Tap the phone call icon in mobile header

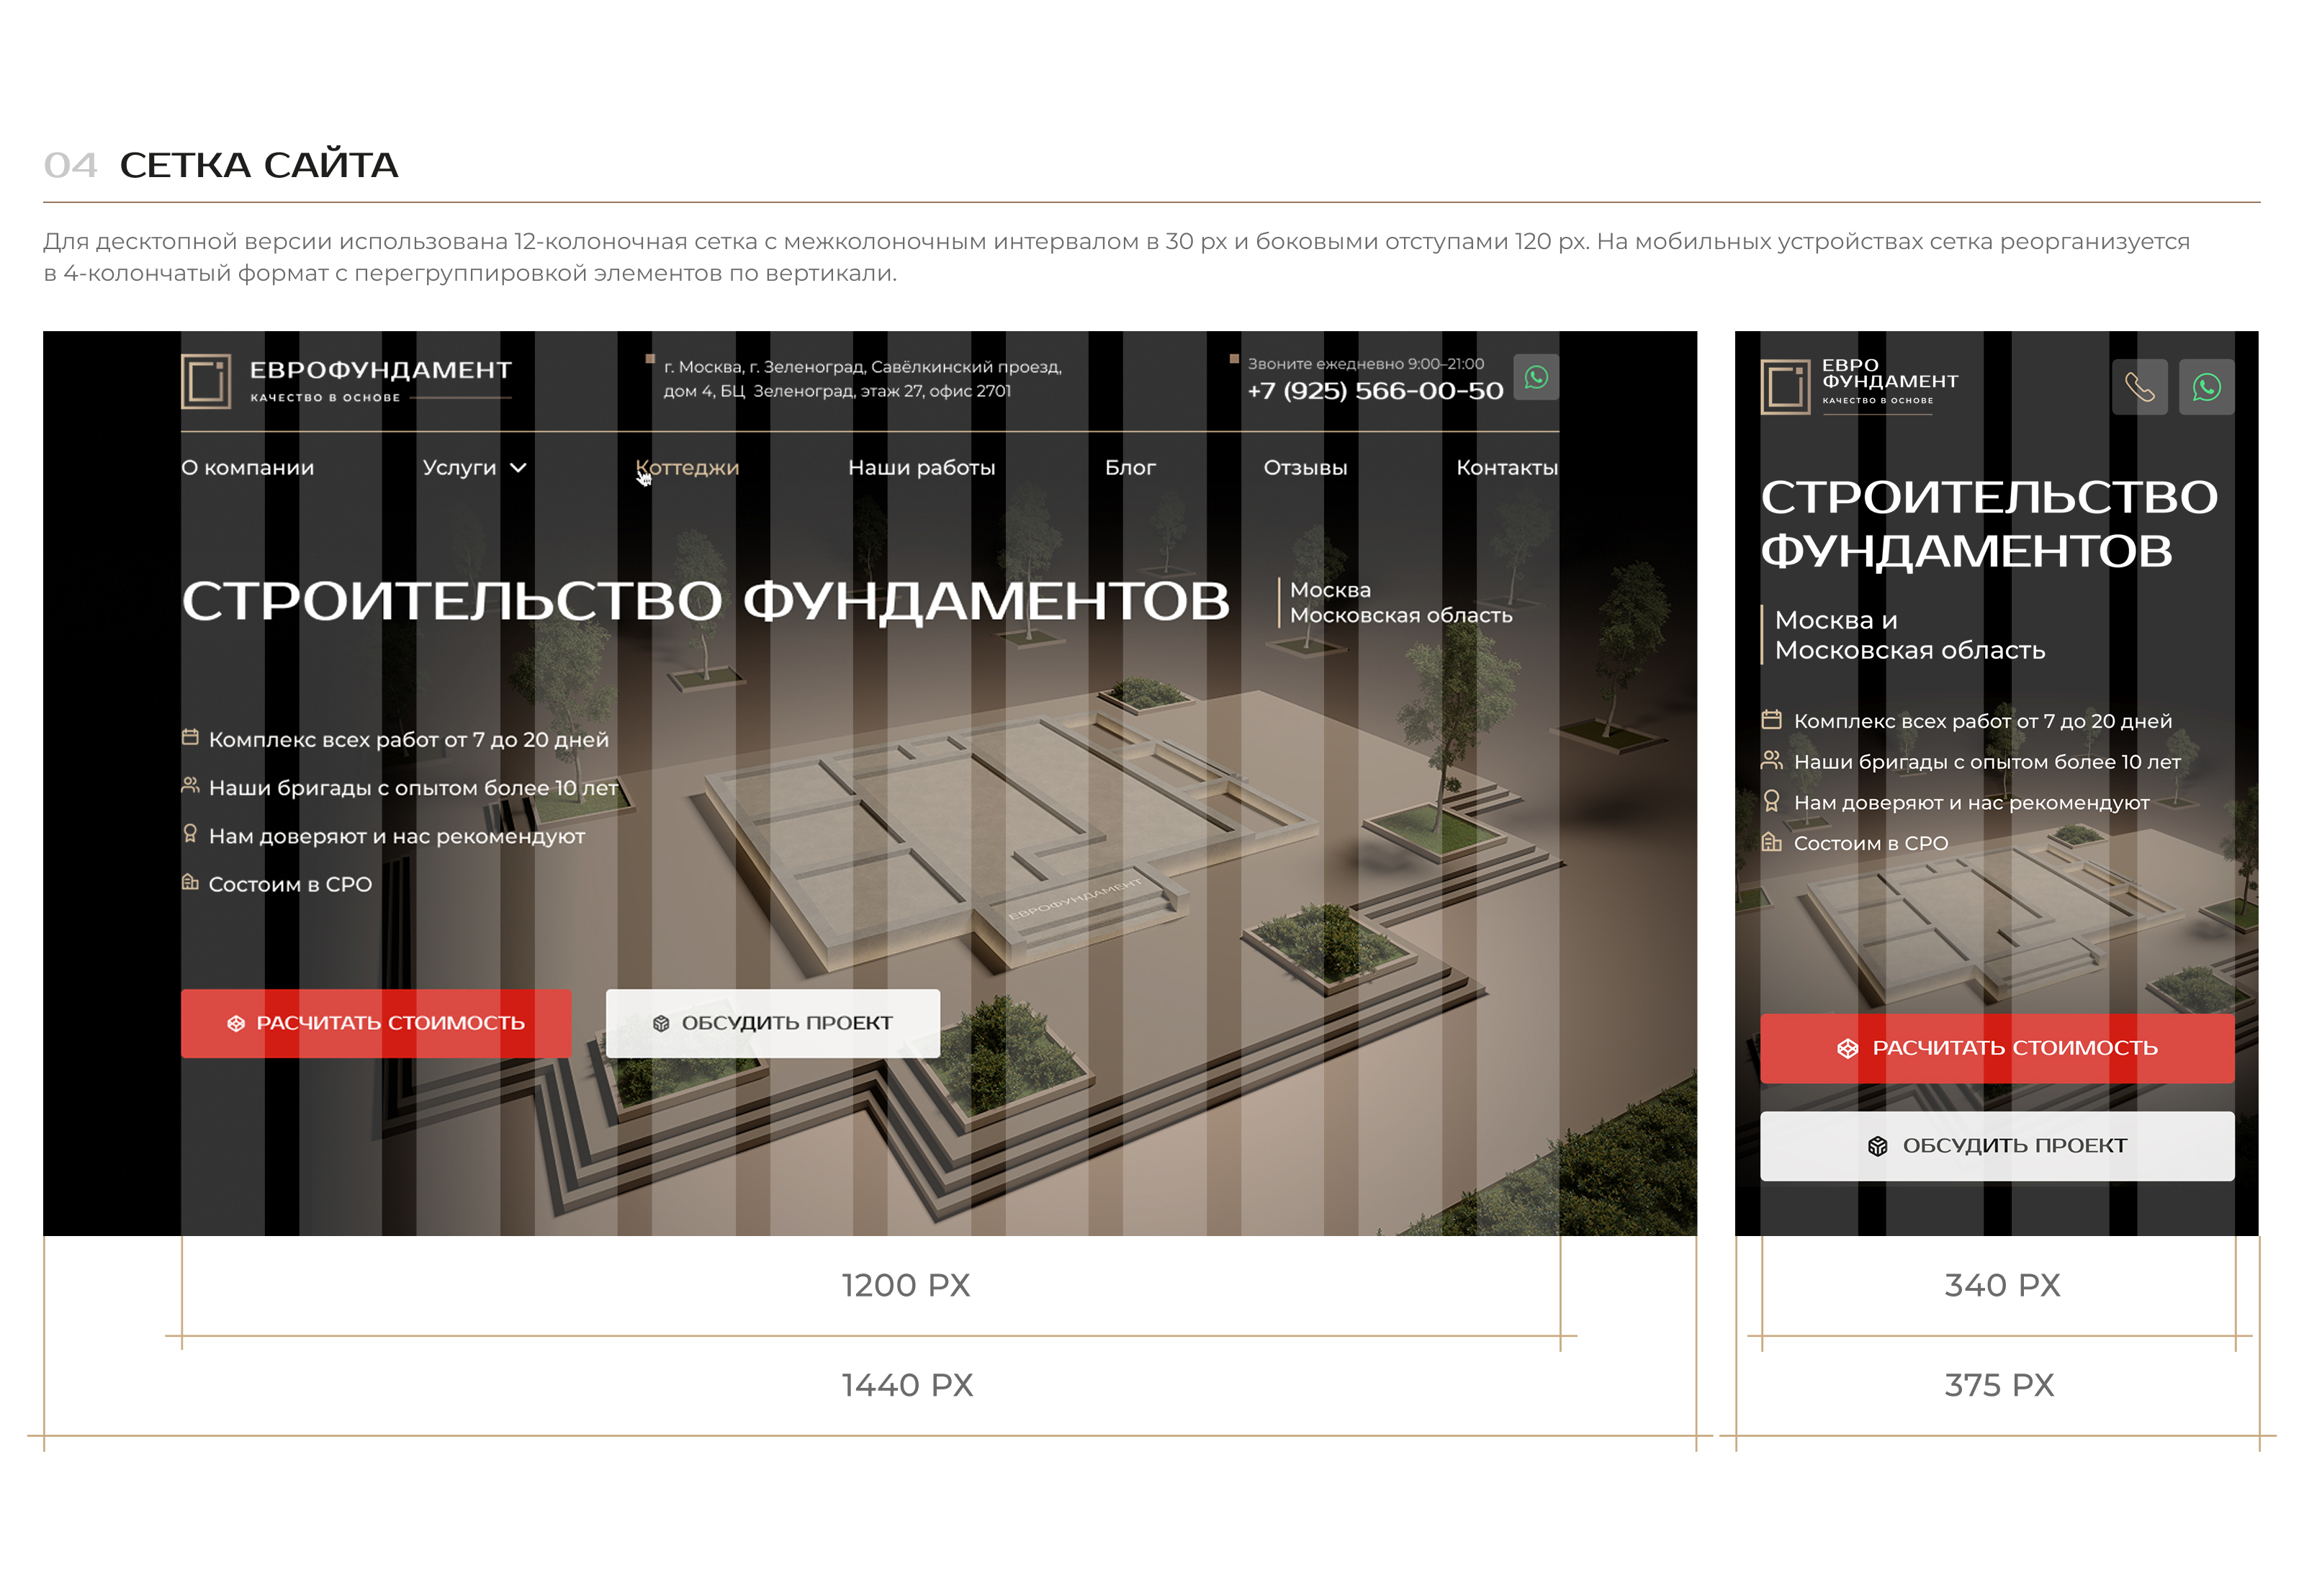click(x=2139, y=387)
